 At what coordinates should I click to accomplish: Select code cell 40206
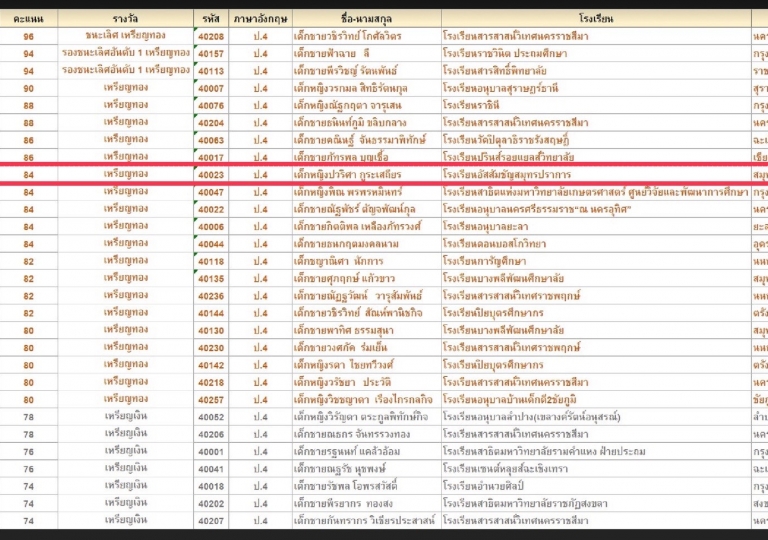pyautogui.click(x=211, y=435)
